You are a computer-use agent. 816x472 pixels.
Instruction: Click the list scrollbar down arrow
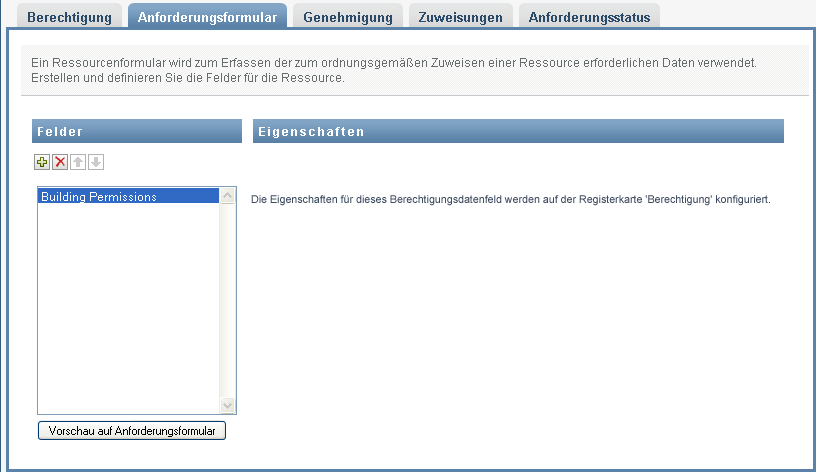(x=227, y=405)
